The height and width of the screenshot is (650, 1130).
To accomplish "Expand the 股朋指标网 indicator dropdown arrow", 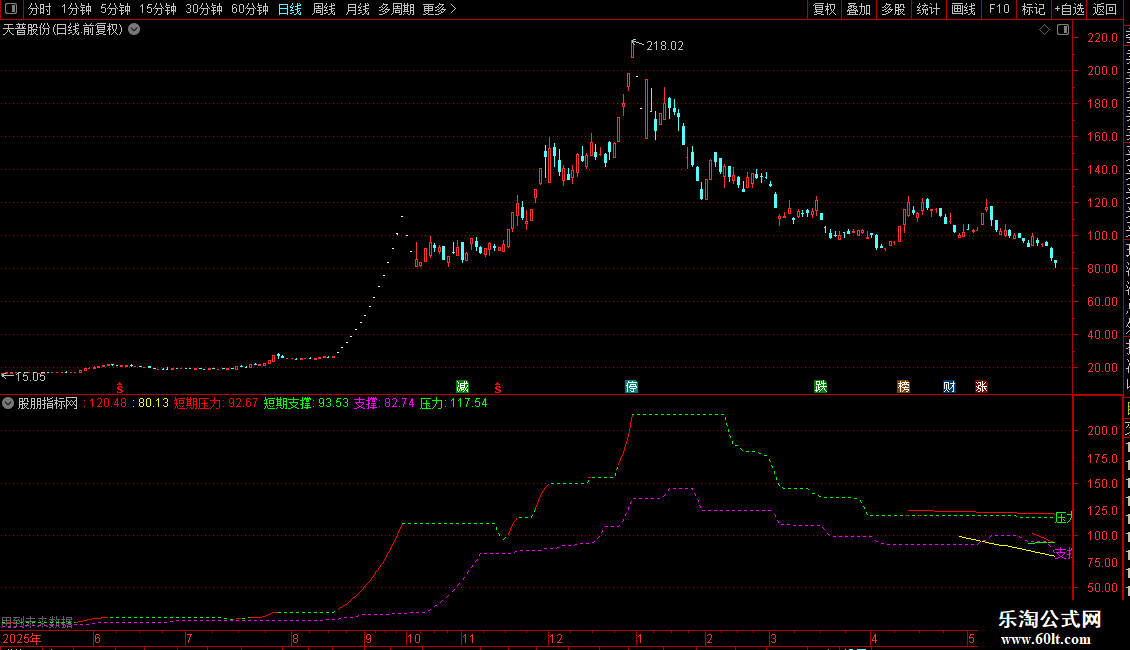I will point(8,404).
